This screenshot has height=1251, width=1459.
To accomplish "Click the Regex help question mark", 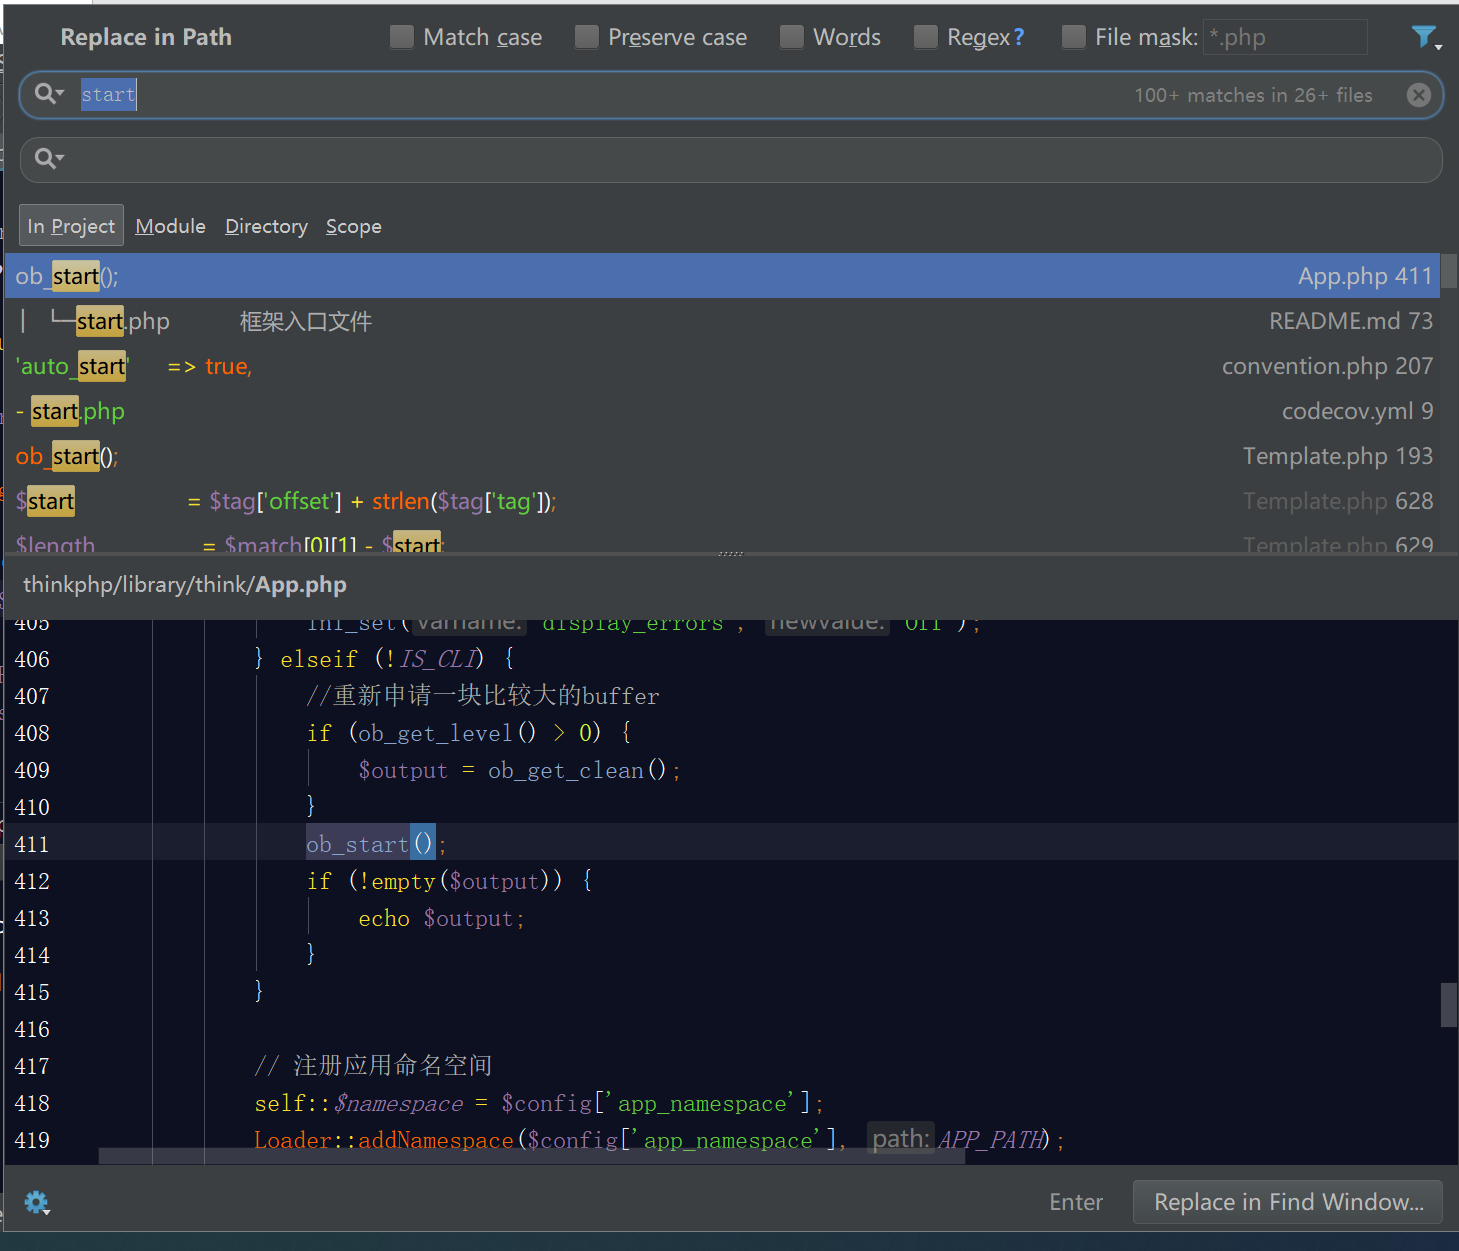I will 1019,38.
